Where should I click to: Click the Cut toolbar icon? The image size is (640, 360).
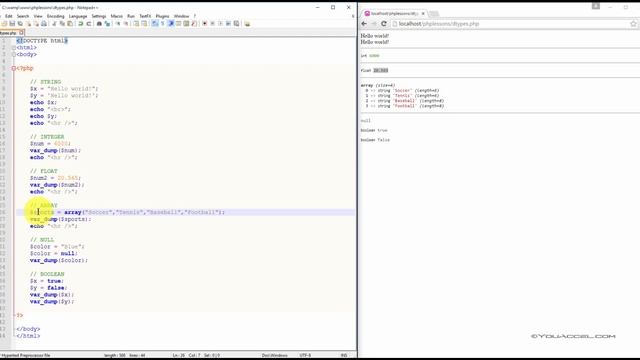[55, 24]
